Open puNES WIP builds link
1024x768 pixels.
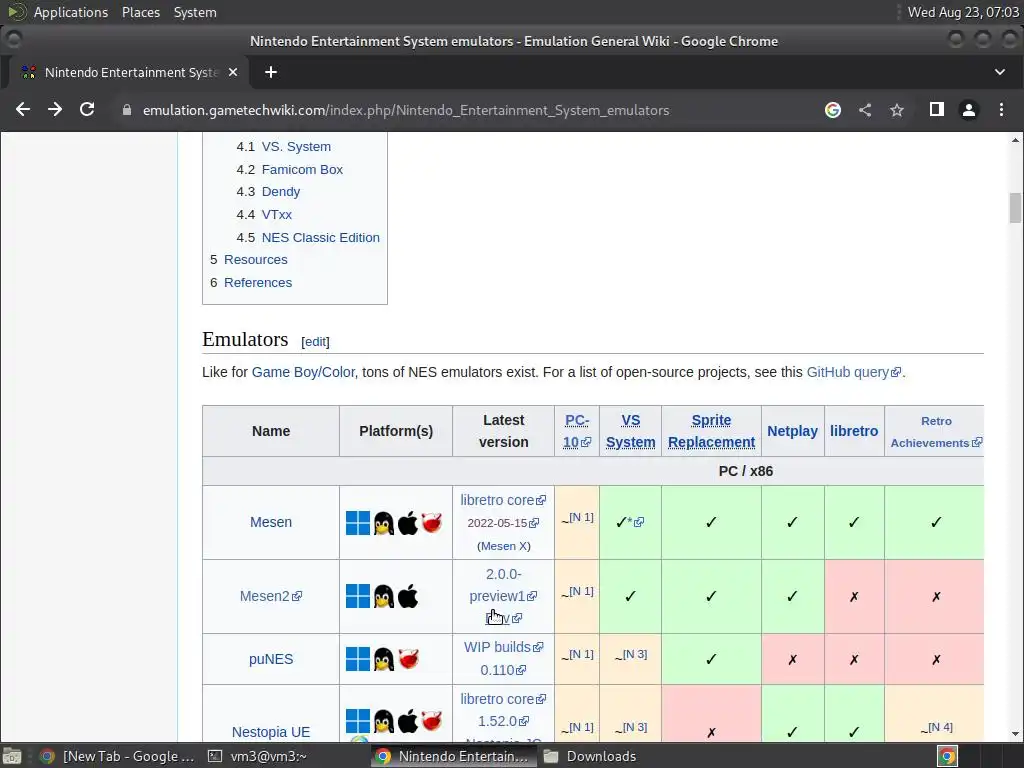[503, 647]
